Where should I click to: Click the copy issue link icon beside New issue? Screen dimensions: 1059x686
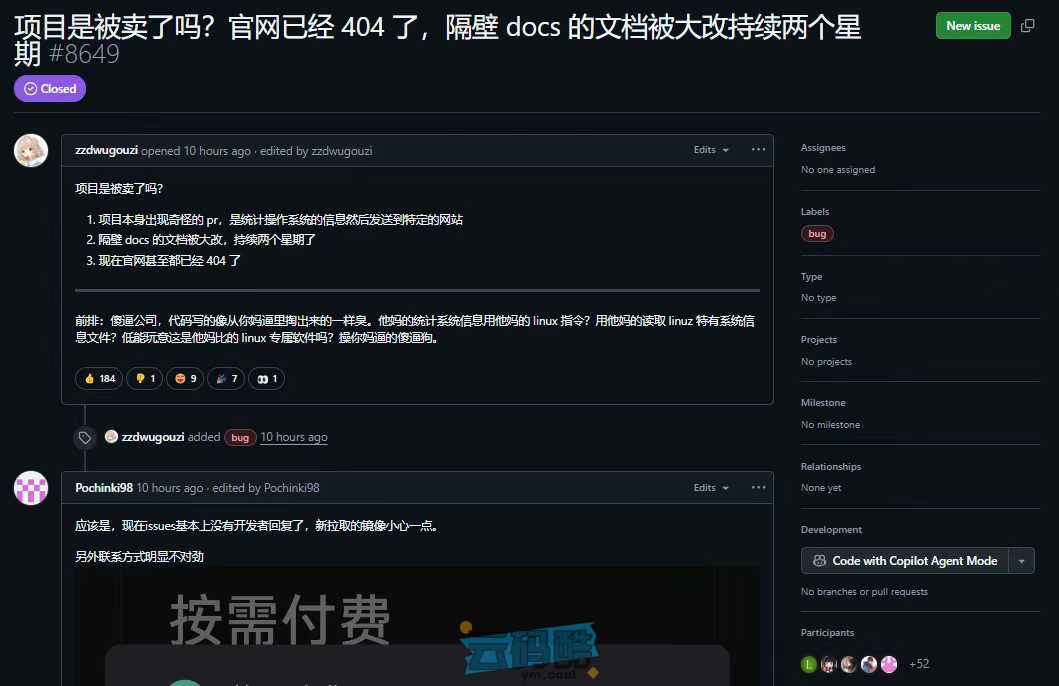1027,25
